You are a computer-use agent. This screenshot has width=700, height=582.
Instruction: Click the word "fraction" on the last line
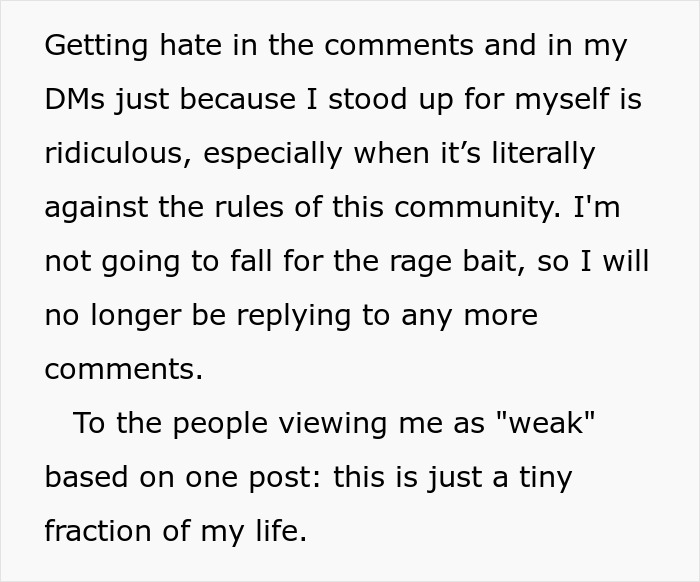(98, 531)
